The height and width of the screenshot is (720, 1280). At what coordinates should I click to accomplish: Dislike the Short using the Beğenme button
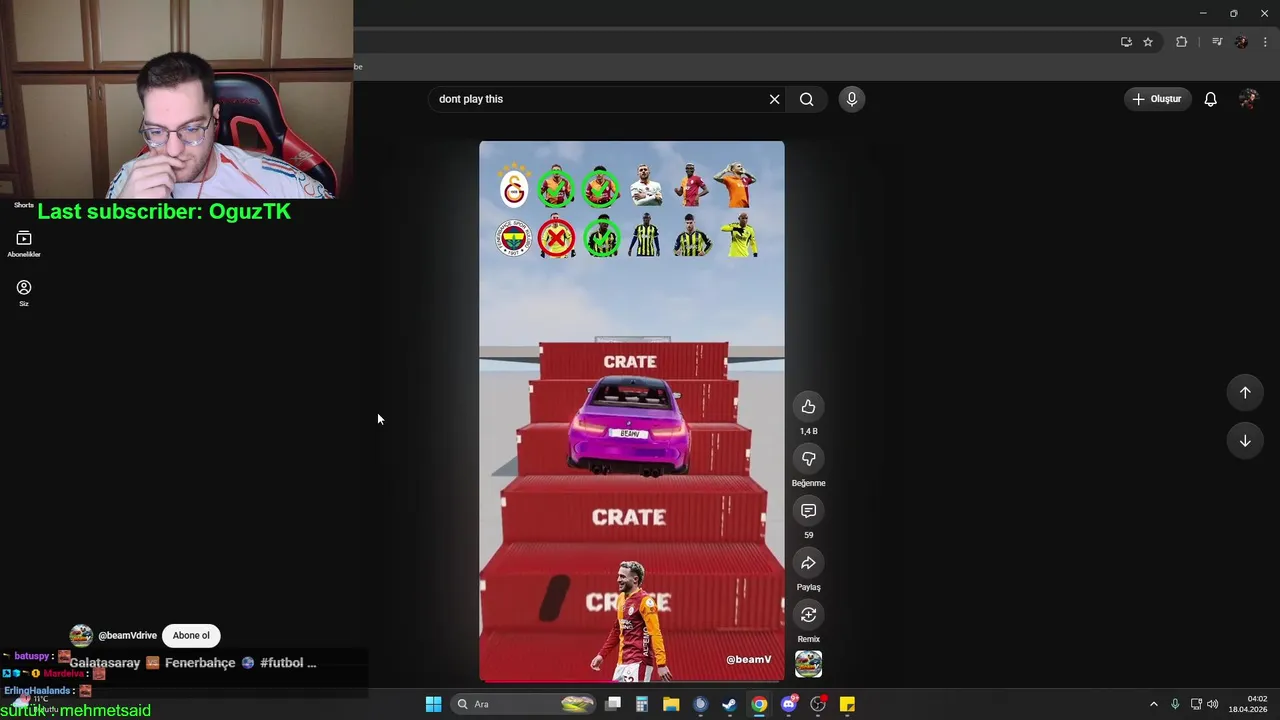pos(808,458)
